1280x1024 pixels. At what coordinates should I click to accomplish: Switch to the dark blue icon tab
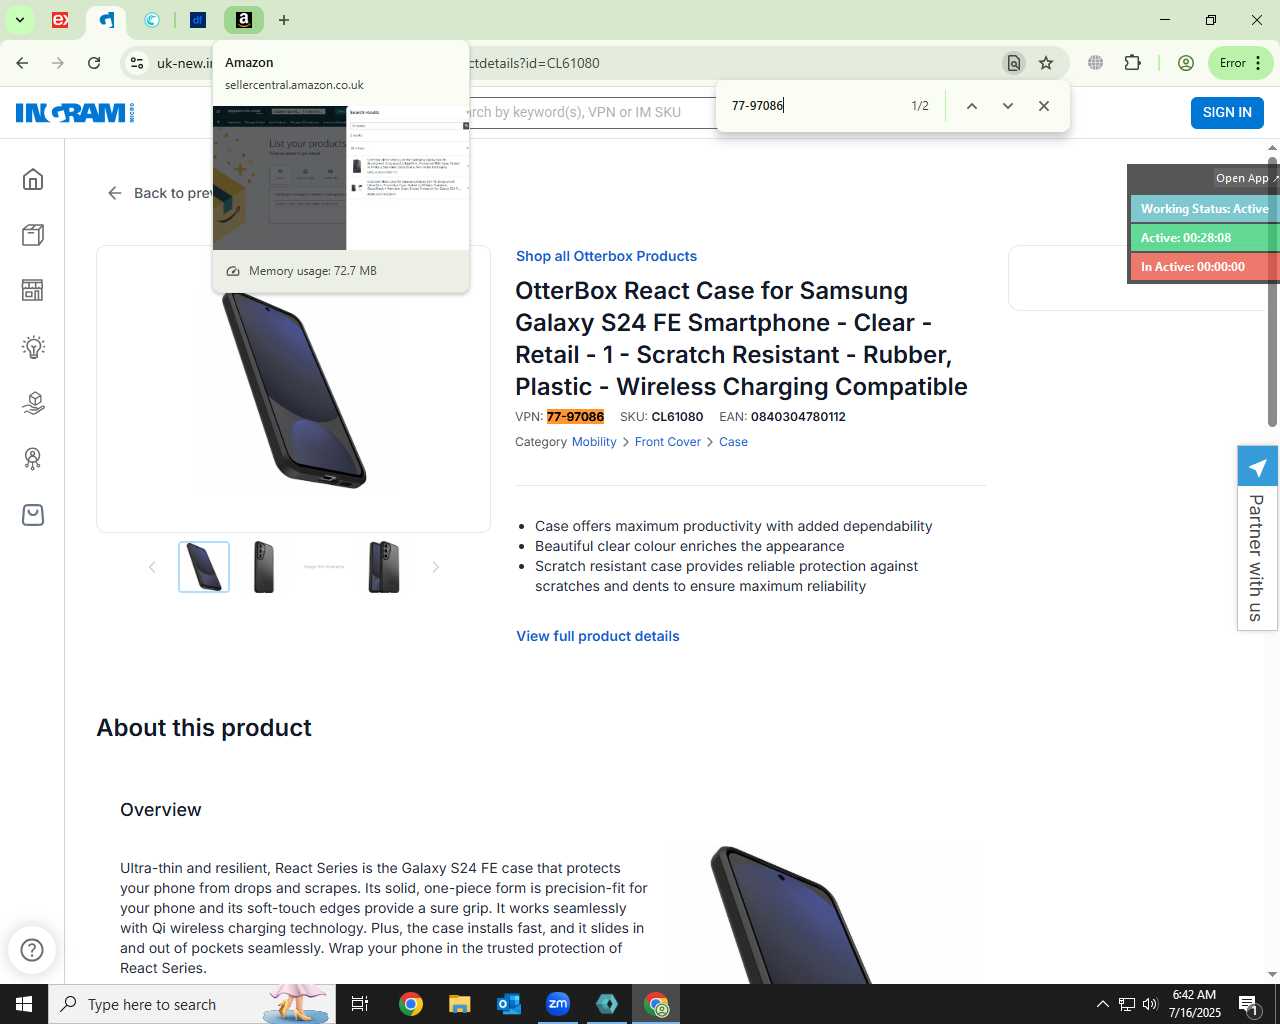click(x=198, y=20)
